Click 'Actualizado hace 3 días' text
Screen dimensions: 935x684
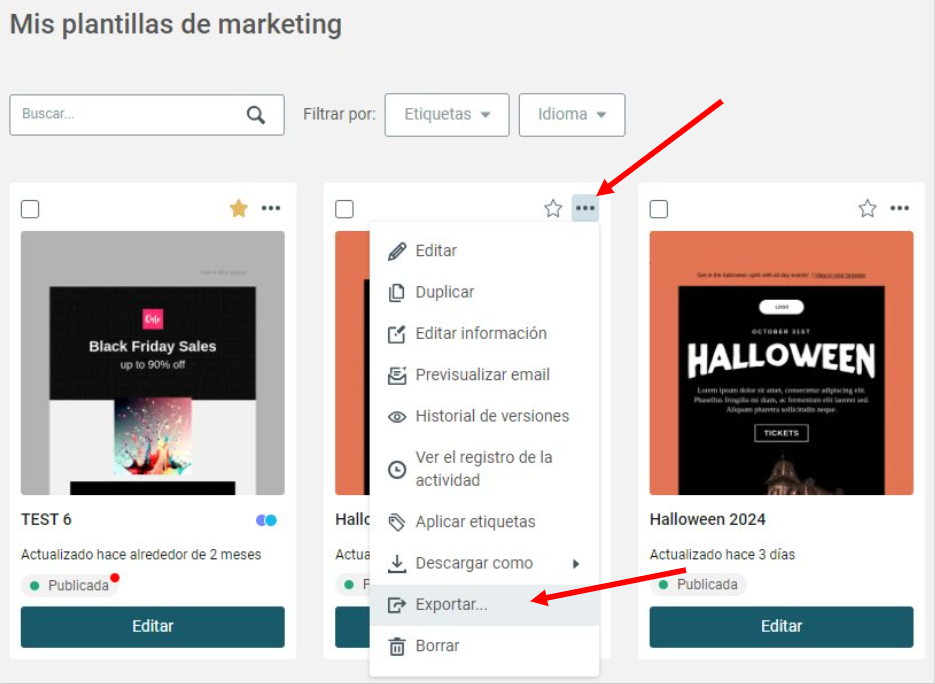tap(722, 555)
